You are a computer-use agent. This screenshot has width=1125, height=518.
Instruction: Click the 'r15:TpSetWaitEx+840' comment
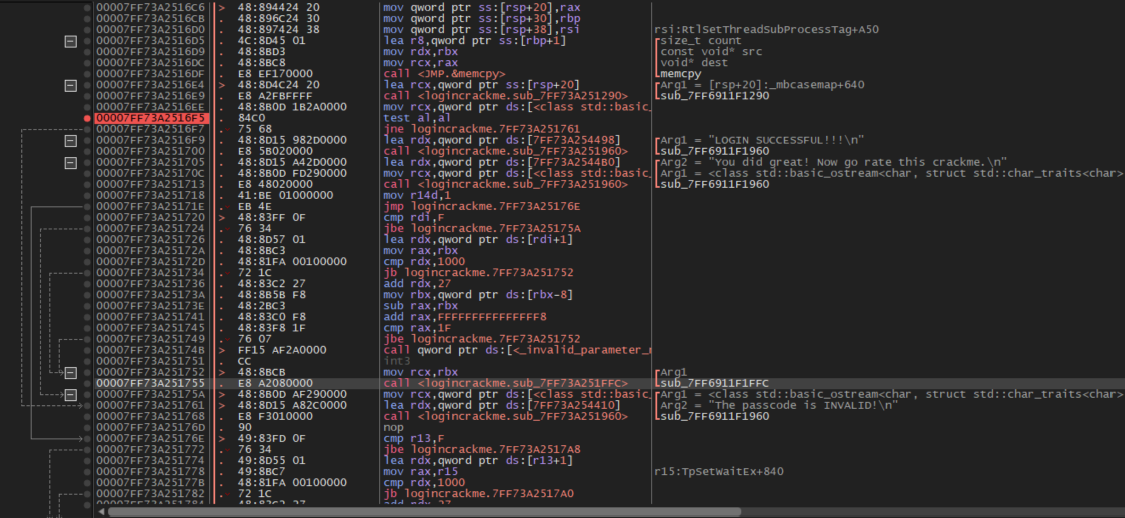719,472
